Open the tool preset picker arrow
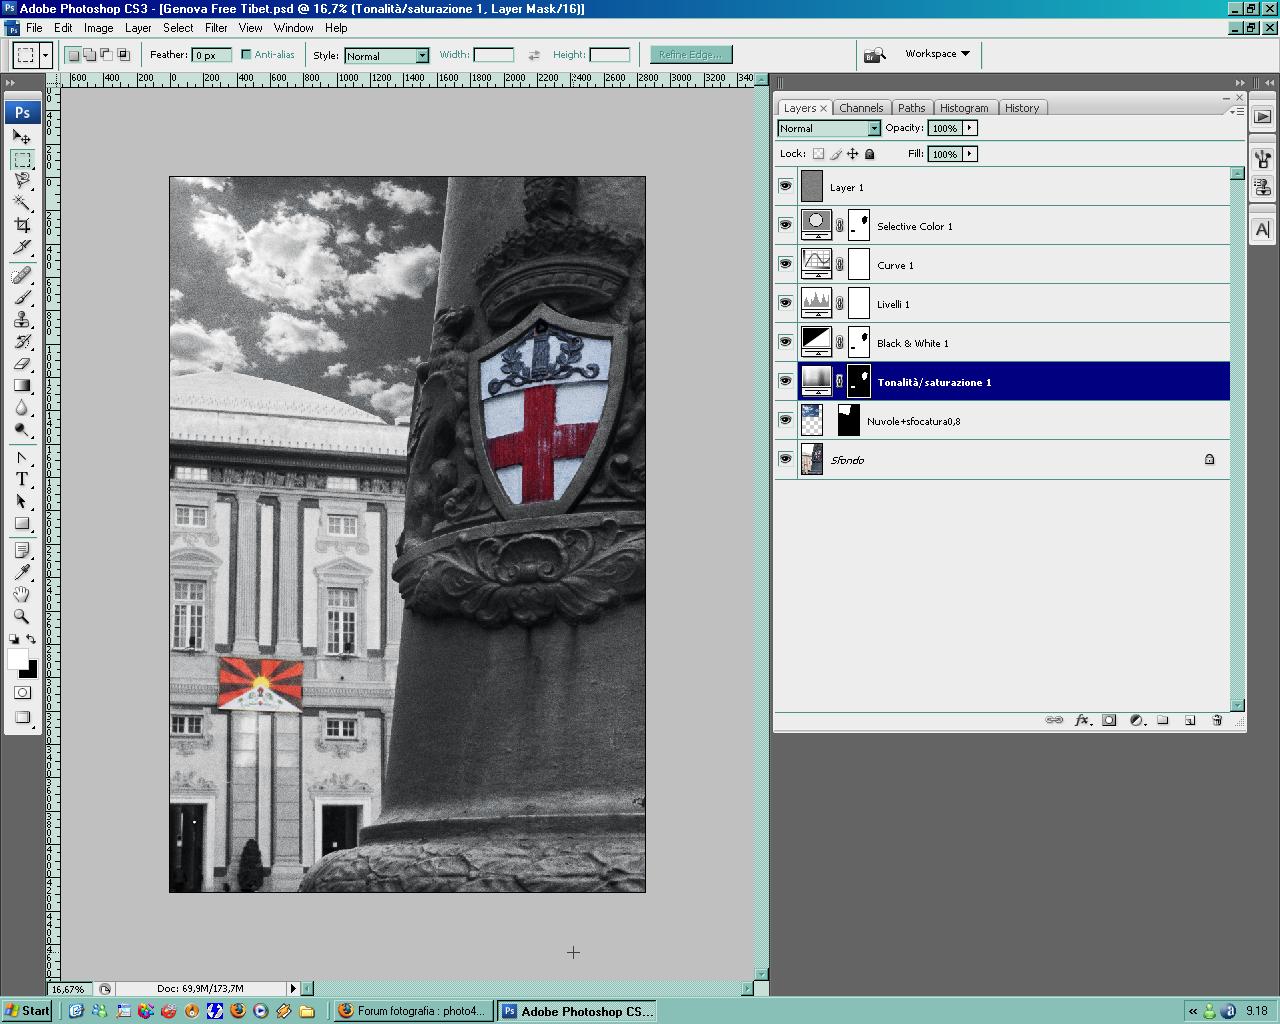This screenshot has width=1280, height=1024. (x=45, y=55)
